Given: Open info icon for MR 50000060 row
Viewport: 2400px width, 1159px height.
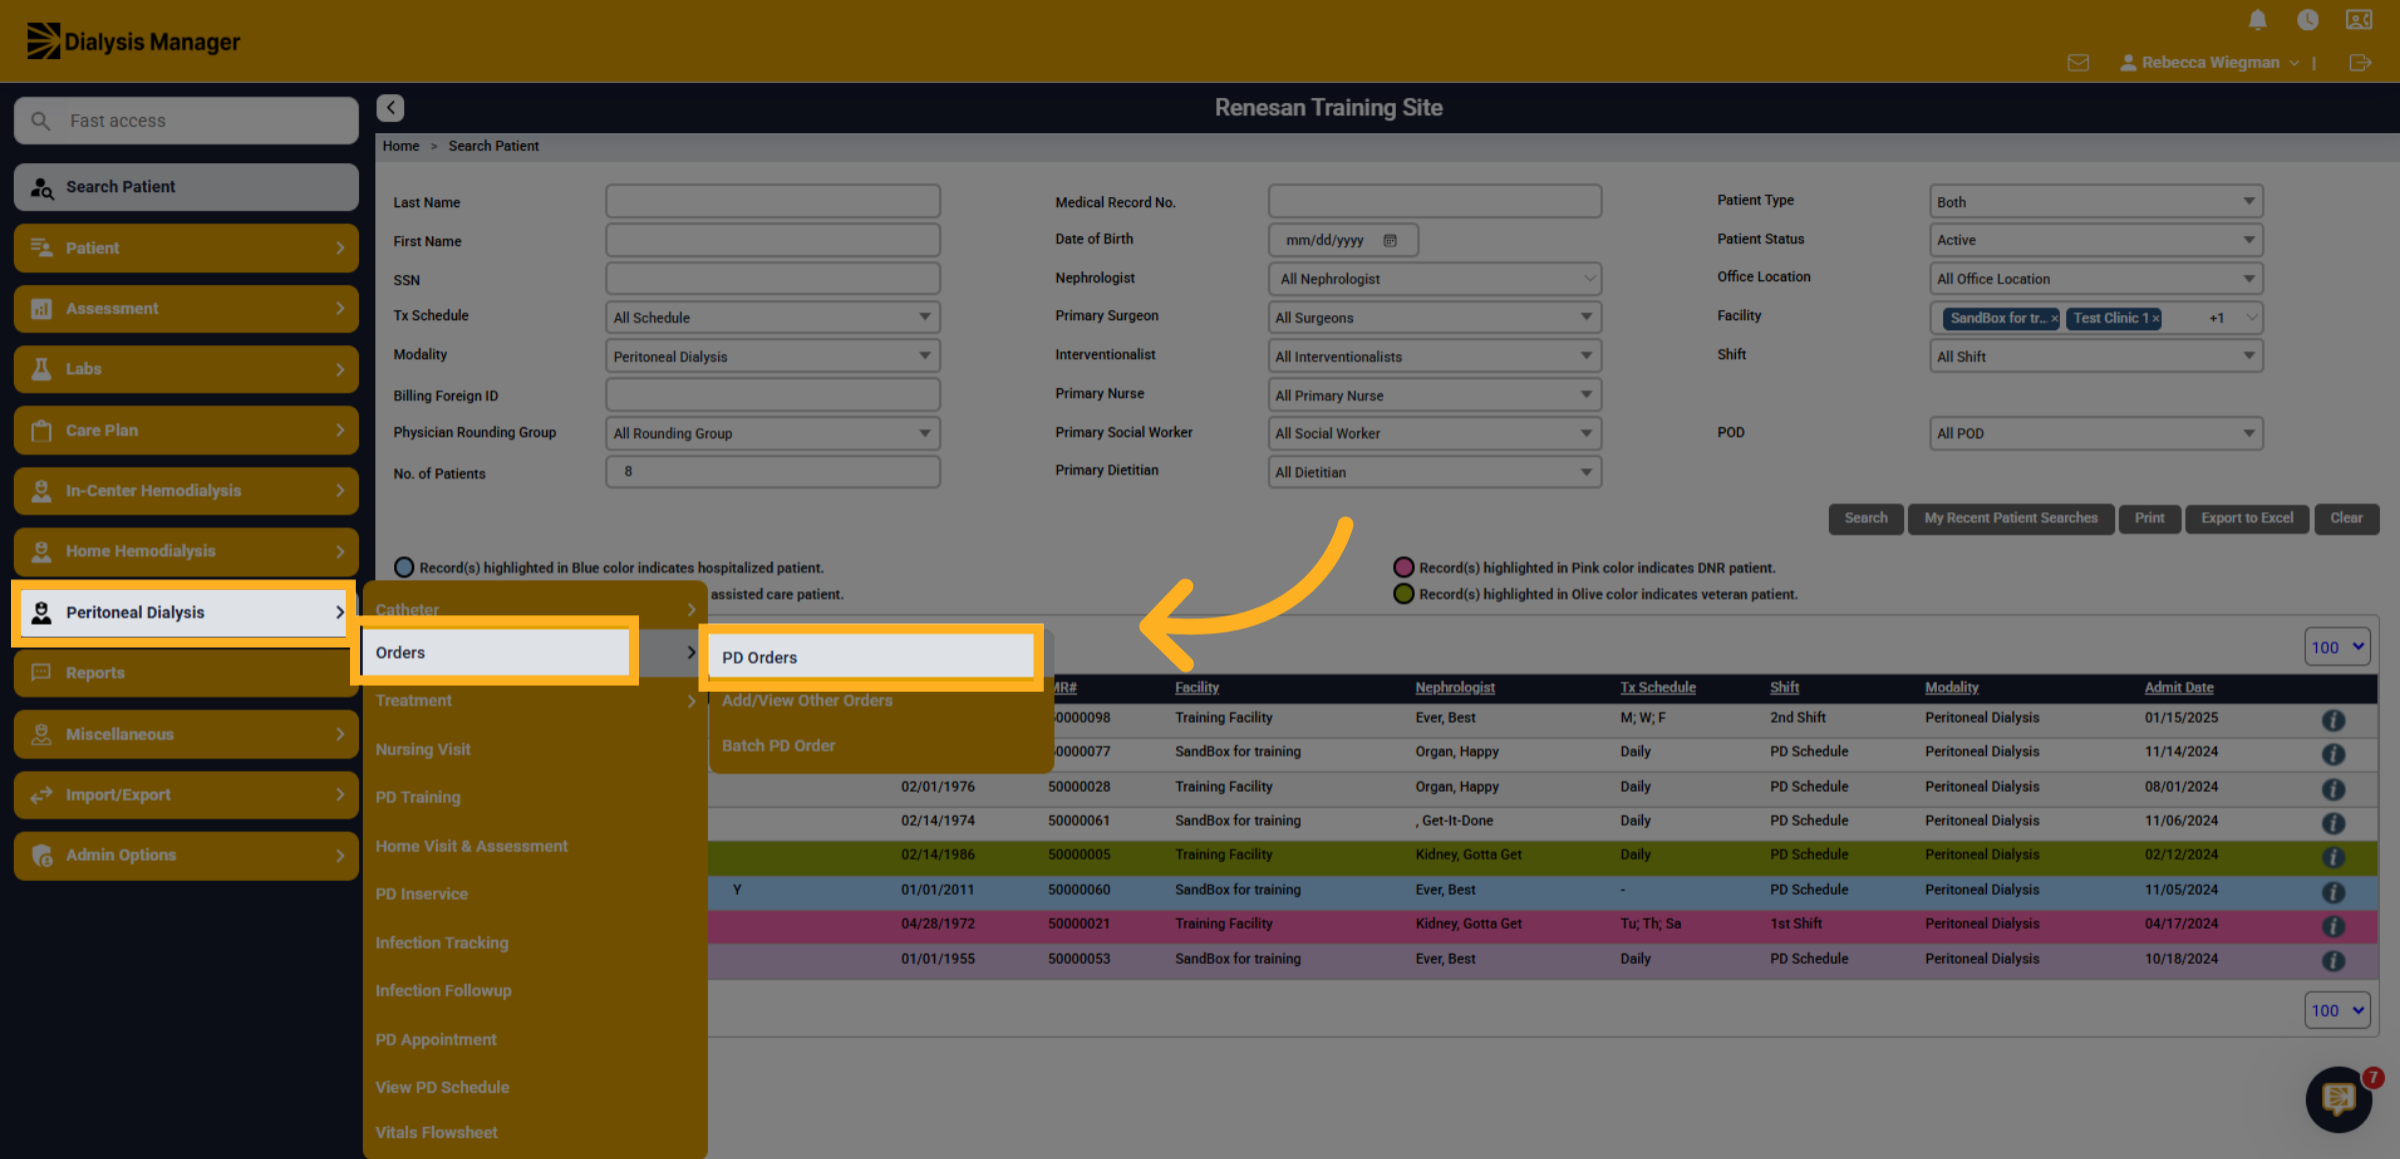Looking at the screenshot, I should coord(2333,892).
